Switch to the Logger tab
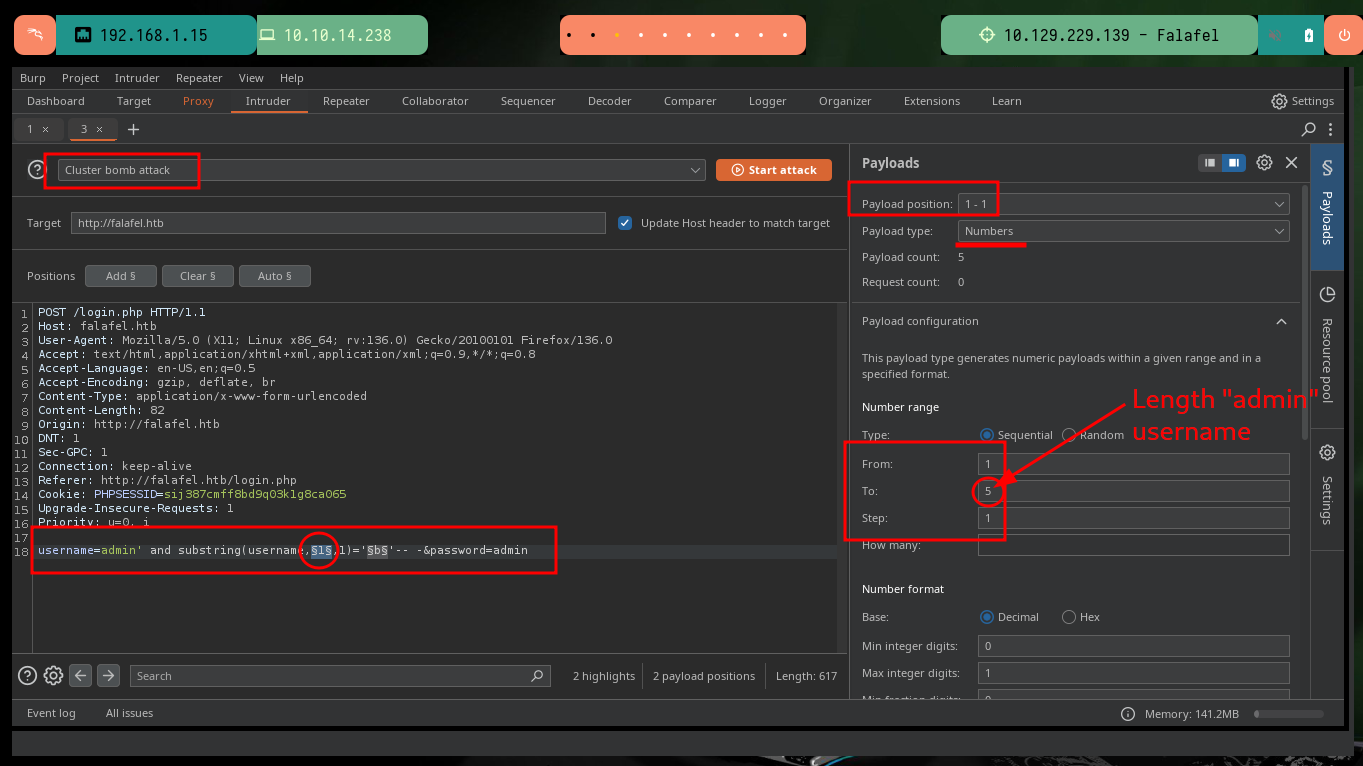The height and width of the screenshot is (766, 1363). (768, 101)
